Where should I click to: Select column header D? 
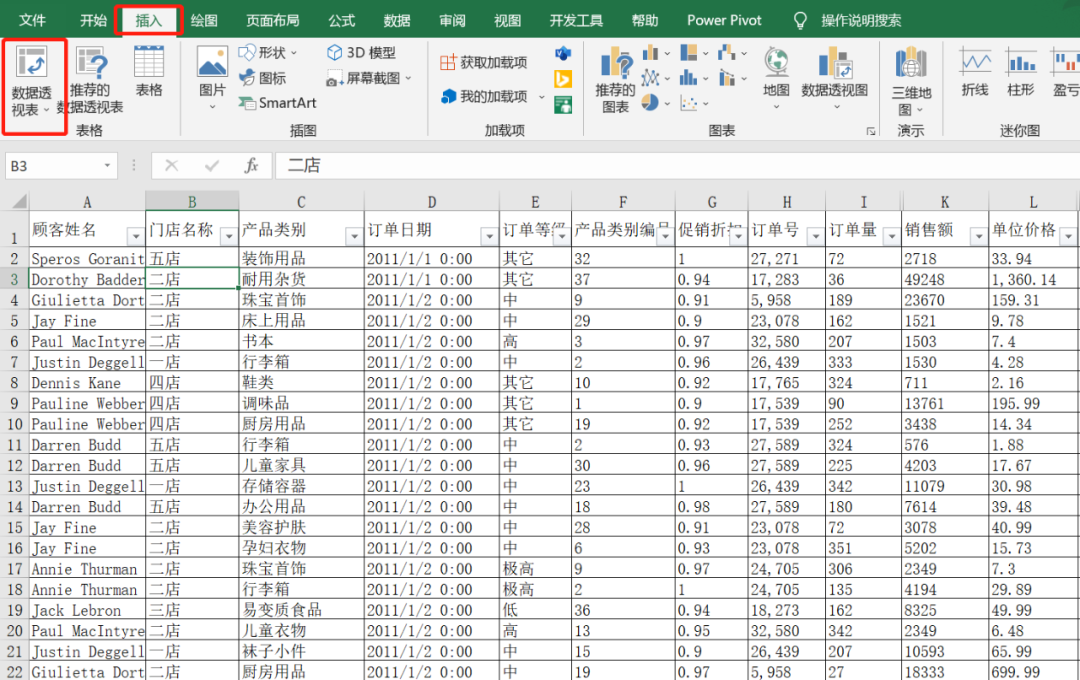(431, 202)
